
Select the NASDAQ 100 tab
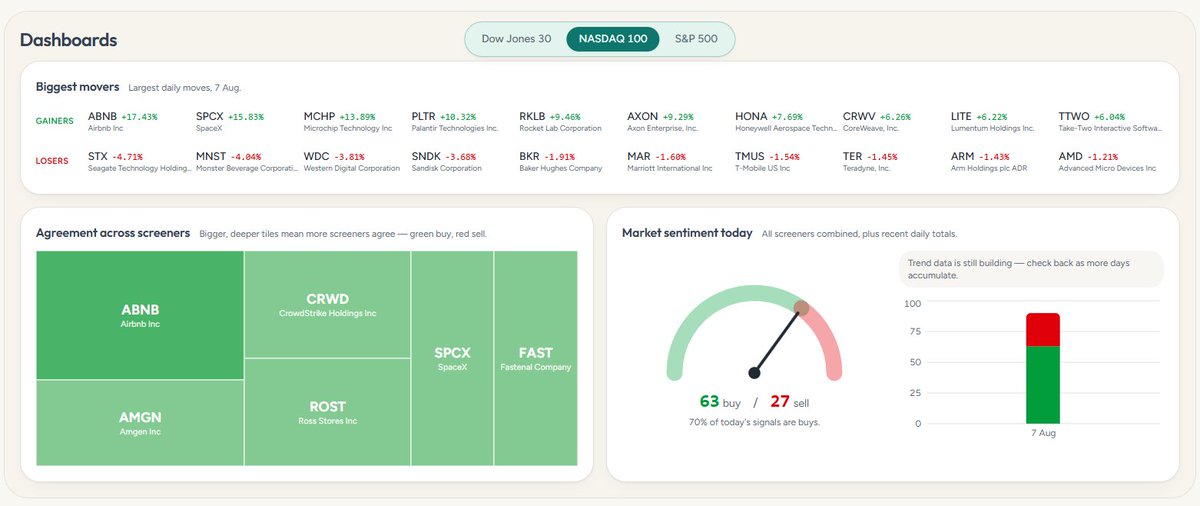point(613,39)
